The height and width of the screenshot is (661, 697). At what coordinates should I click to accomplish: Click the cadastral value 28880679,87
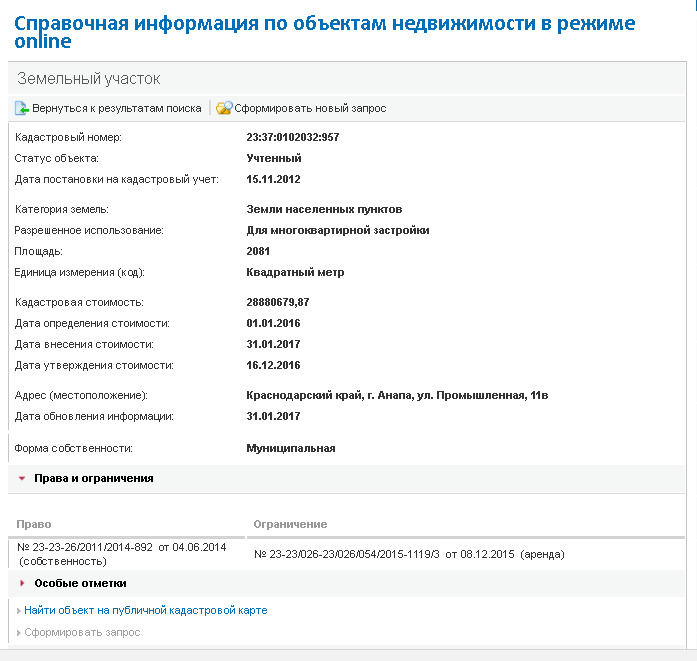pyautogui.click(x=278, y=302)
